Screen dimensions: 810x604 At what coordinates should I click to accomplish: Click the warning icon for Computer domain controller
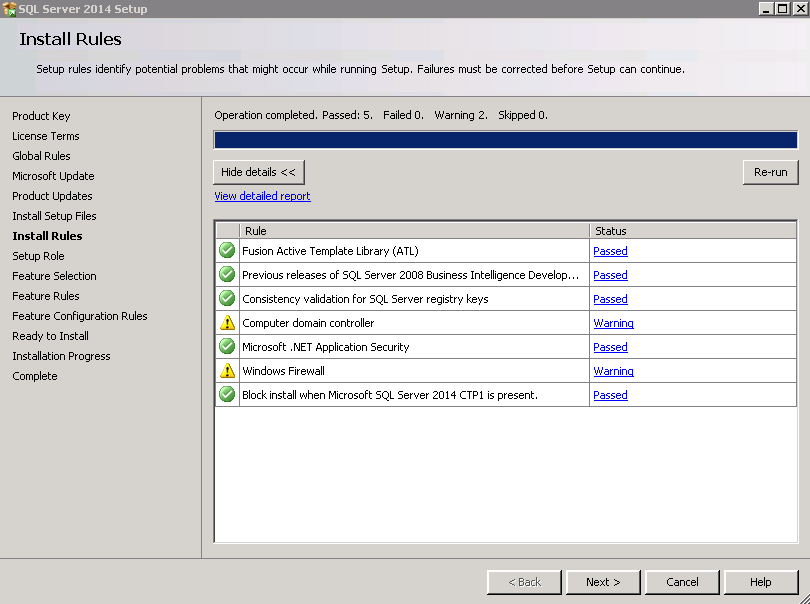click(x=227, y=322)
